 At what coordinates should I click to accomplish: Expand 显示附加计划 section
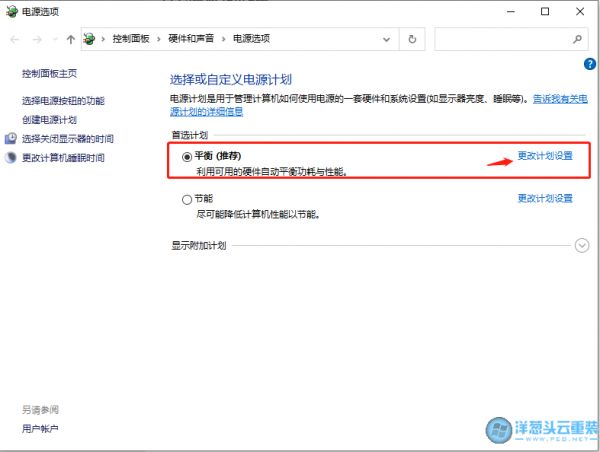[582, 245]
